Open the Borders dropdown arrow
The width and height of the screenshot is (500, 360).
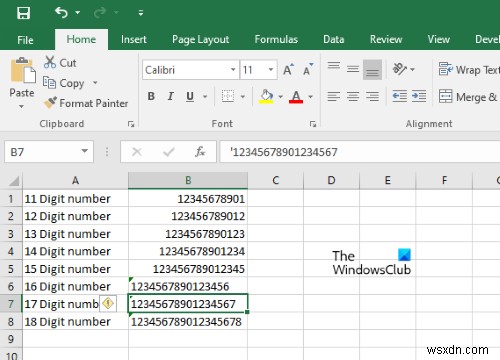[x=243, y=97]
